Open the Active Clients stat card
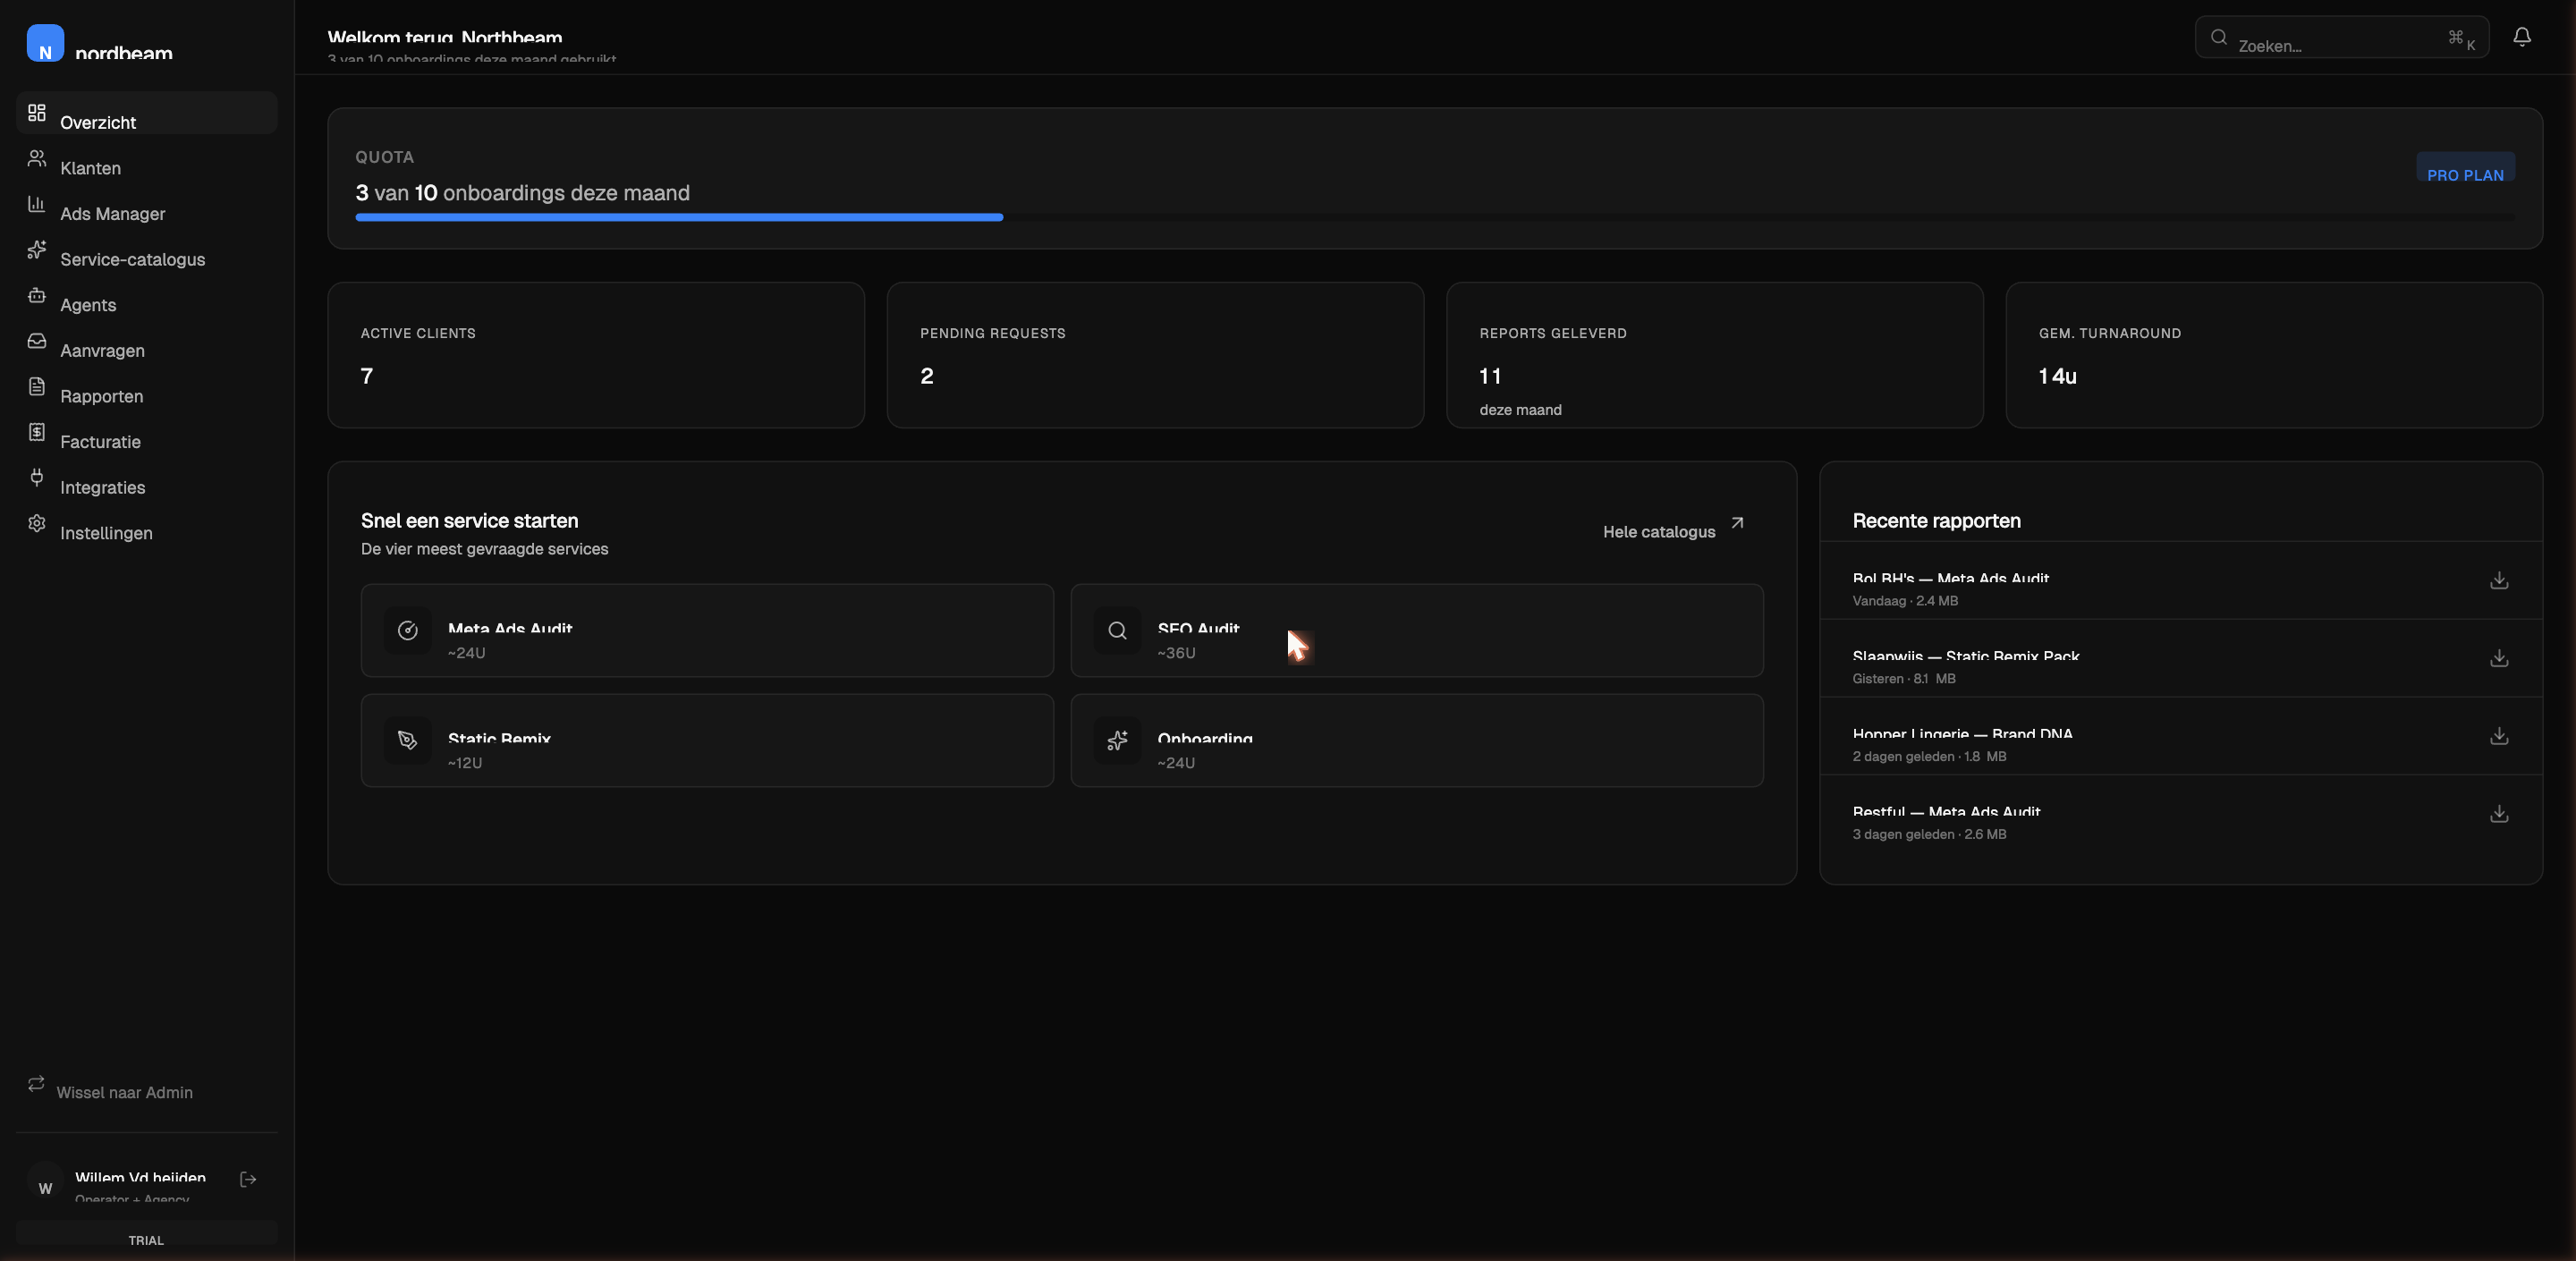Viewport: 2576px width, 1261px height. click(x=596, y=355)
